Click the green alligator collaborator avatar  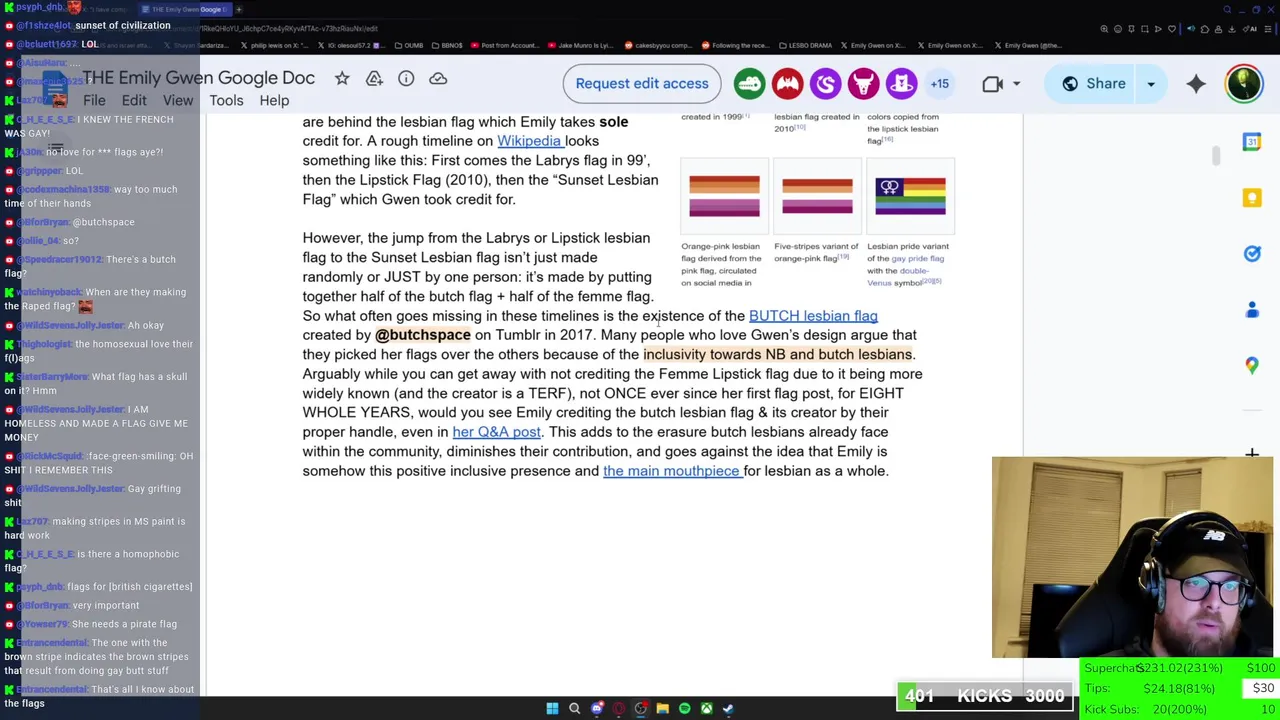tap(749, 84)
